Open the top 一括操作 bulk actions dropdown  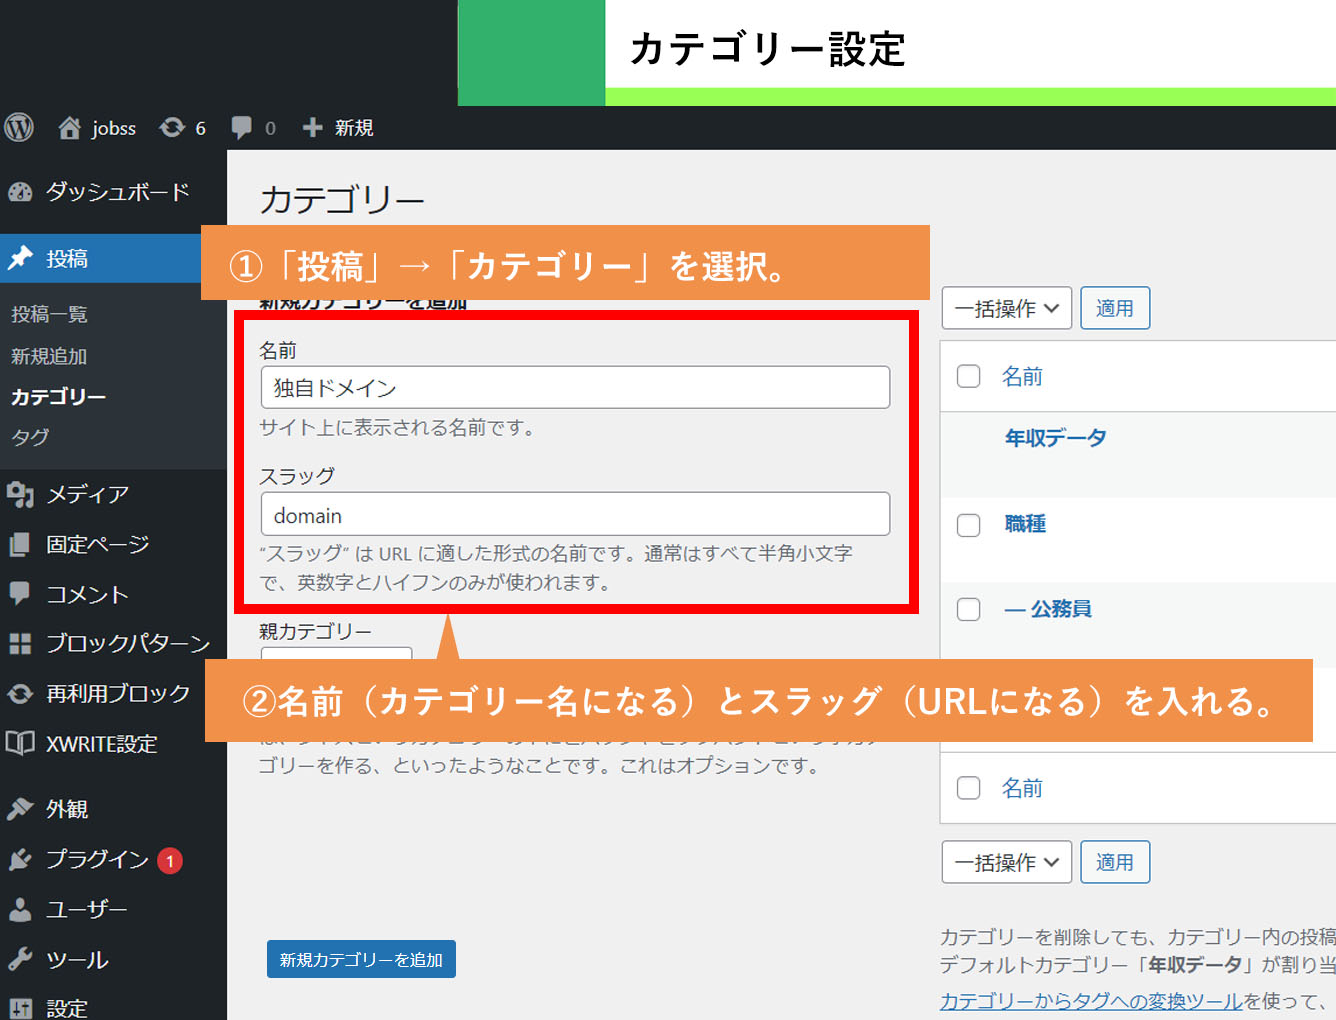click(1006, 308)
